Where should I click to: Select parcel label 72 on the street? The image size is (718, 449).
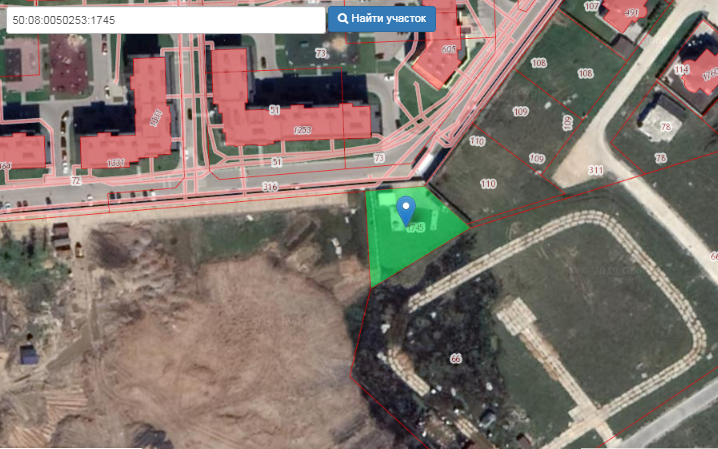76,181
